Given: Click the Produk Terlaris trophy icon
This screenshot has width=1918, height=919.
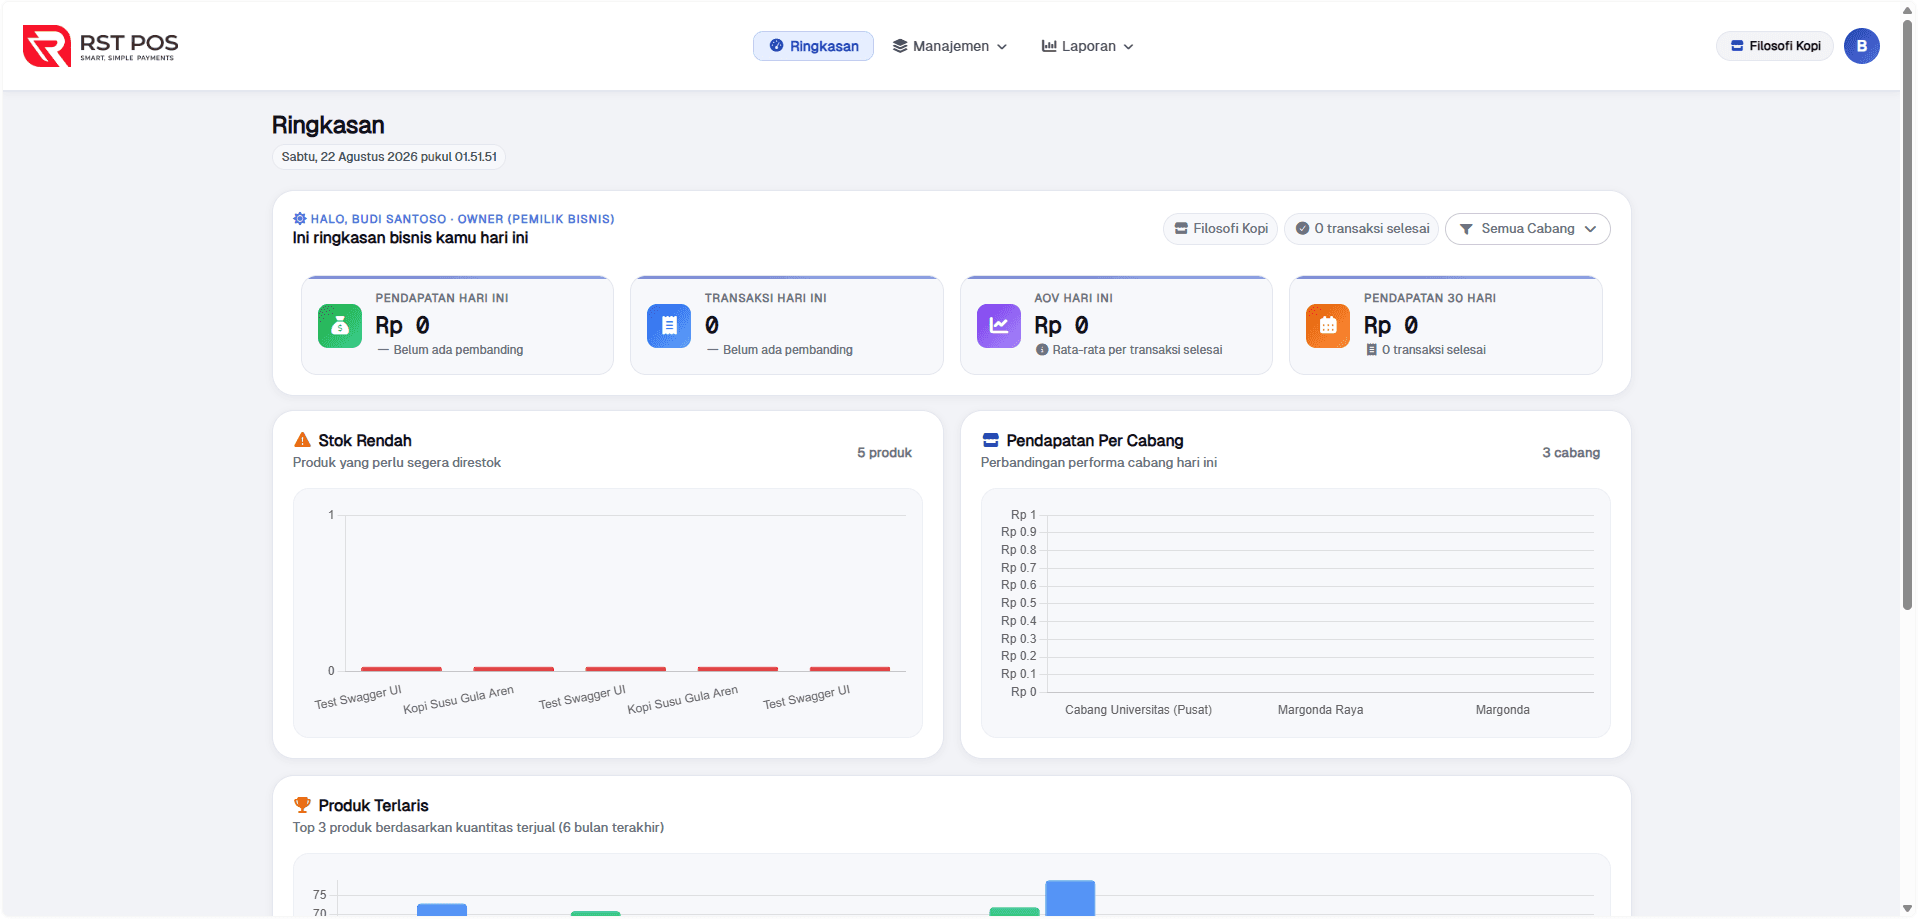Looking at the screenshot, I should tap(302, 805).
